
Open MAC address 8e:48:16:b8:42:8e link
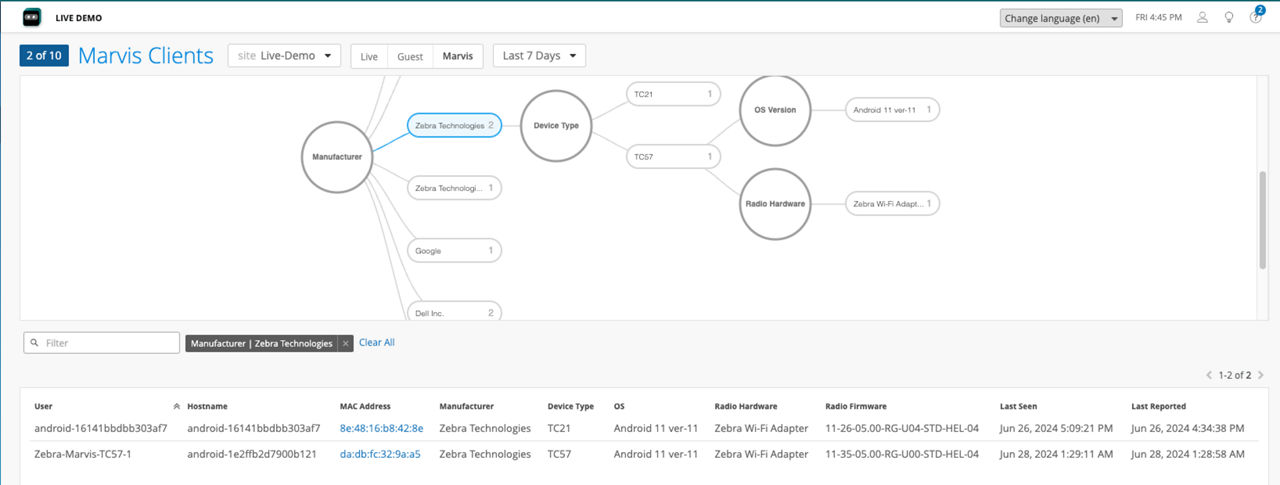[x=381, y=428]
